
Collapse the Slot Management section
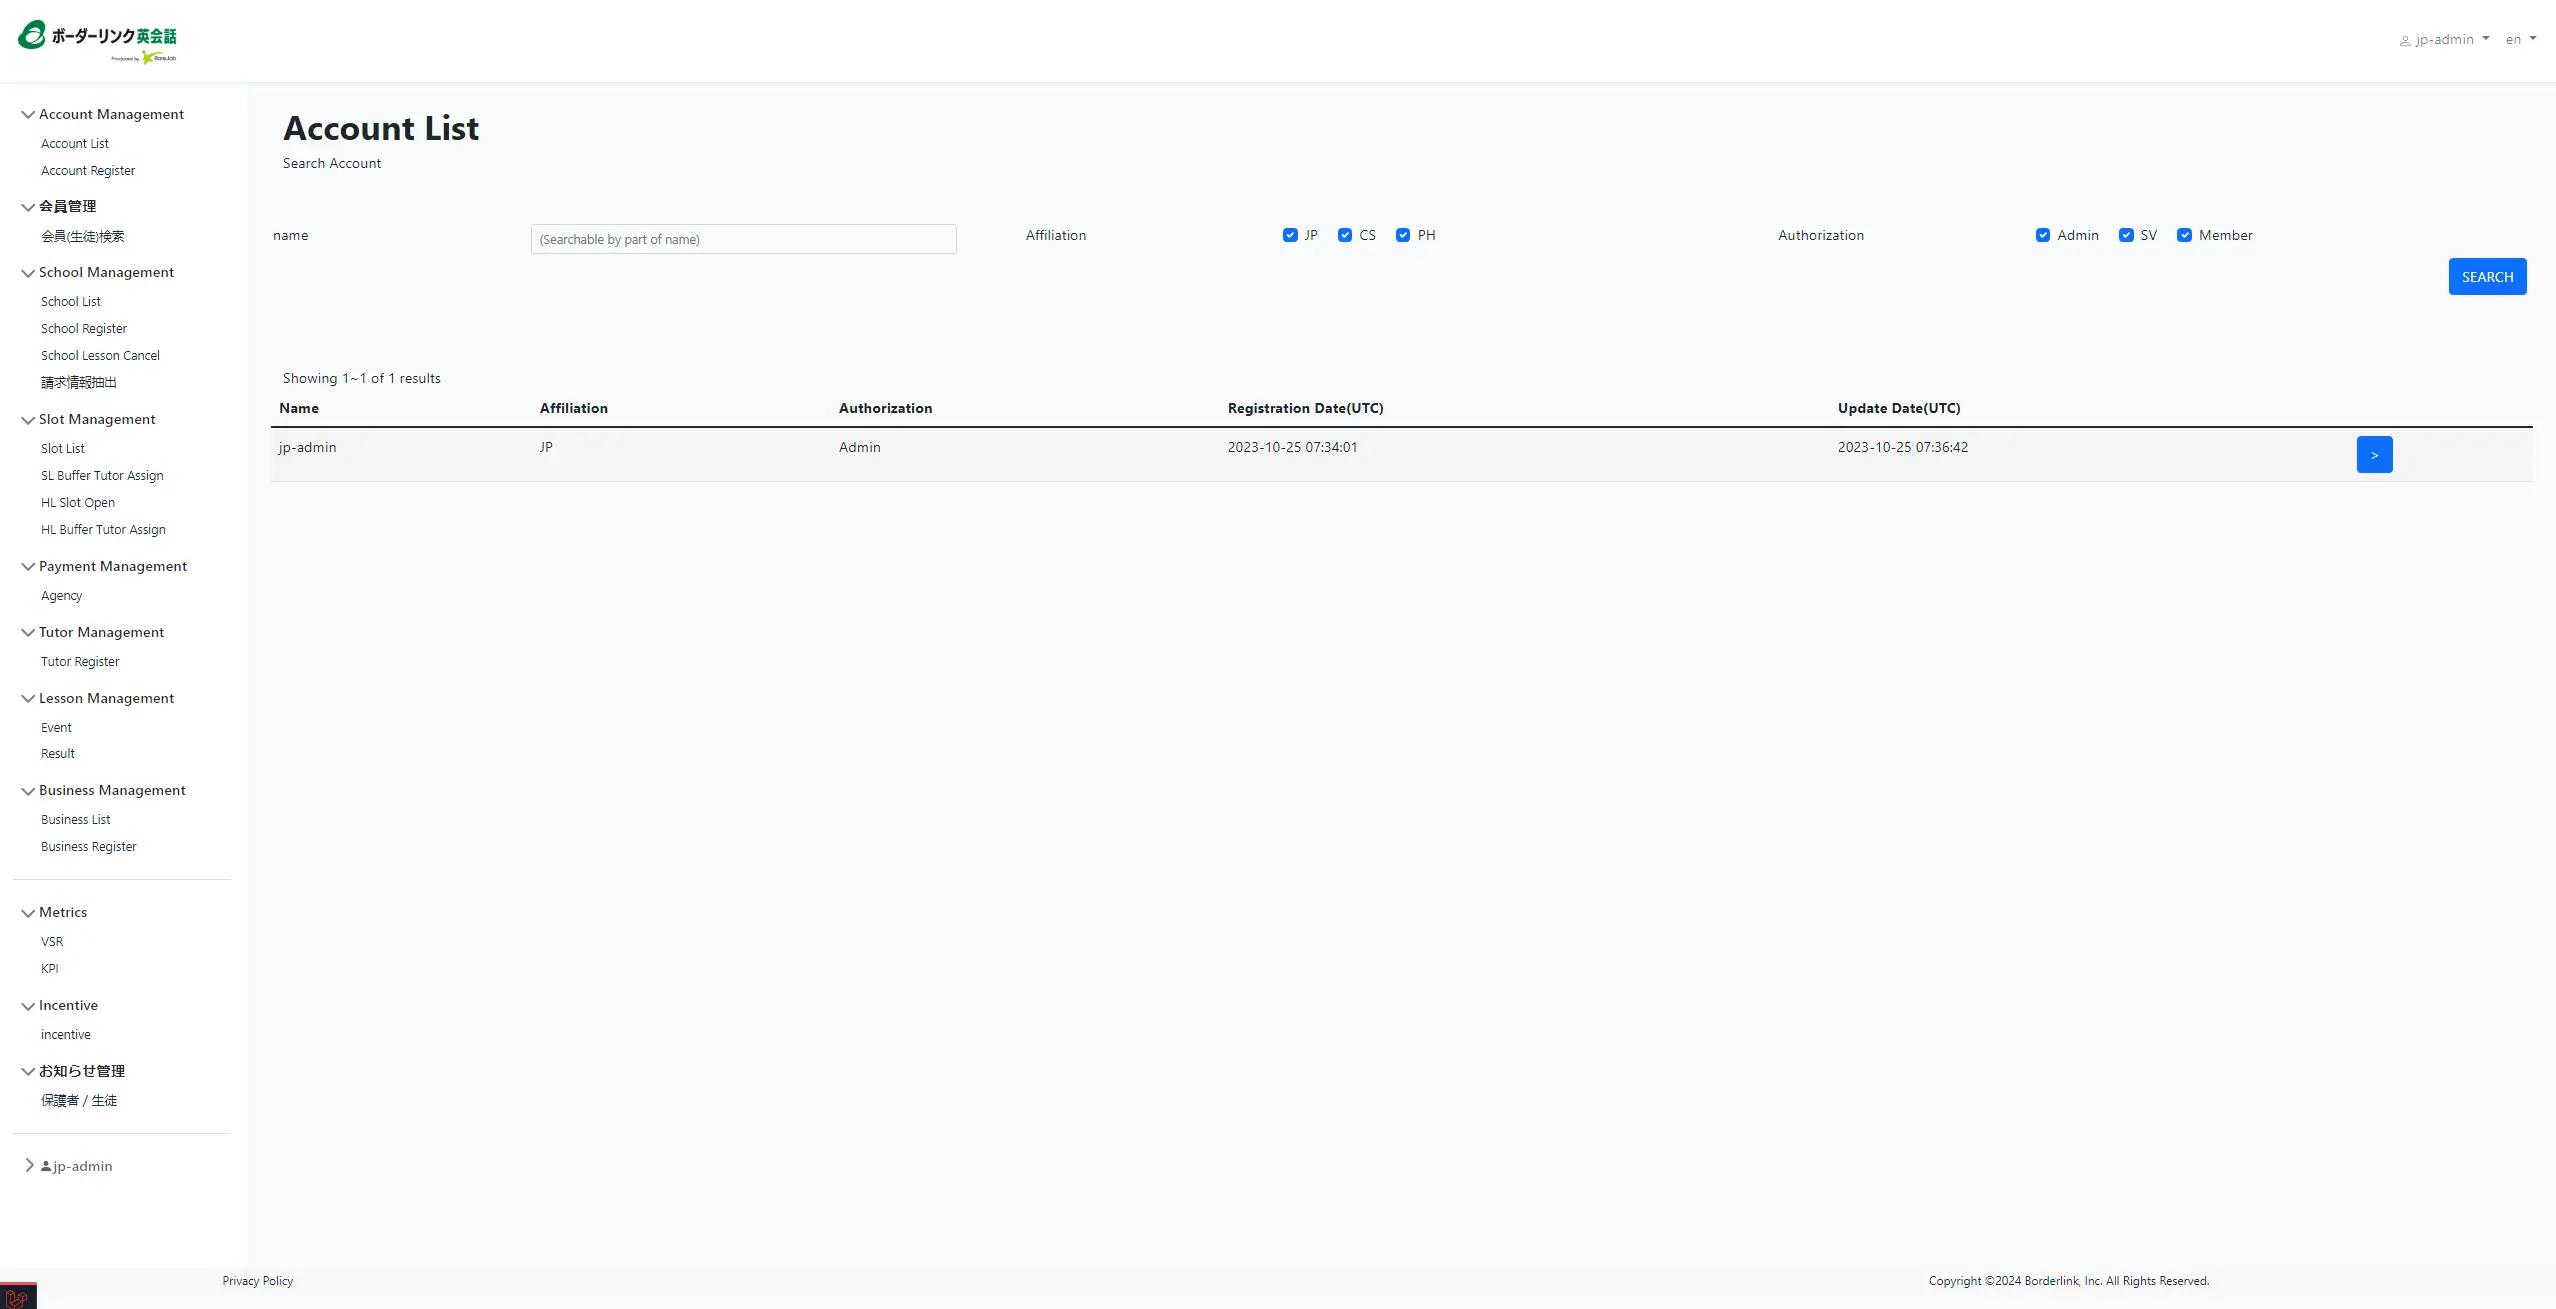[x=28, y=420]
